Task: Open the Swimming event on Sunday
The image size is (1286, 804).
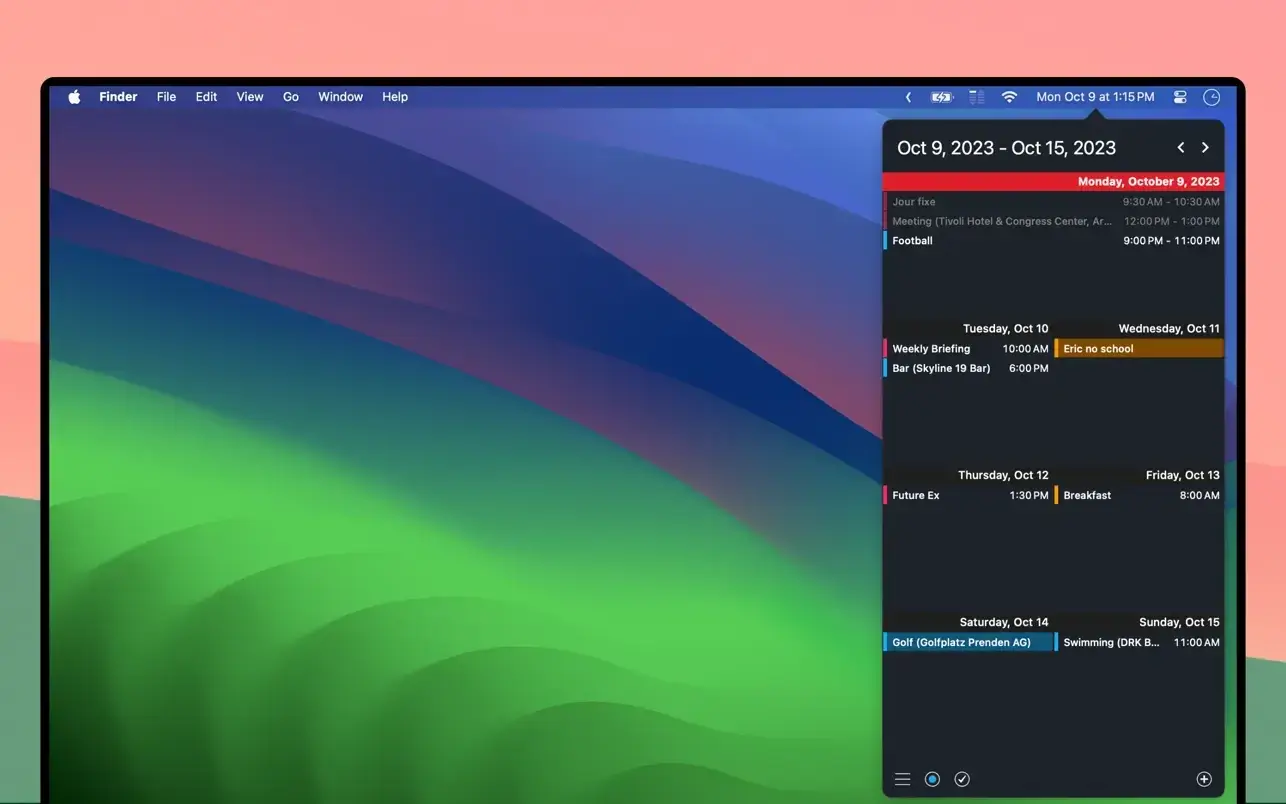Action: [1110, 642]
